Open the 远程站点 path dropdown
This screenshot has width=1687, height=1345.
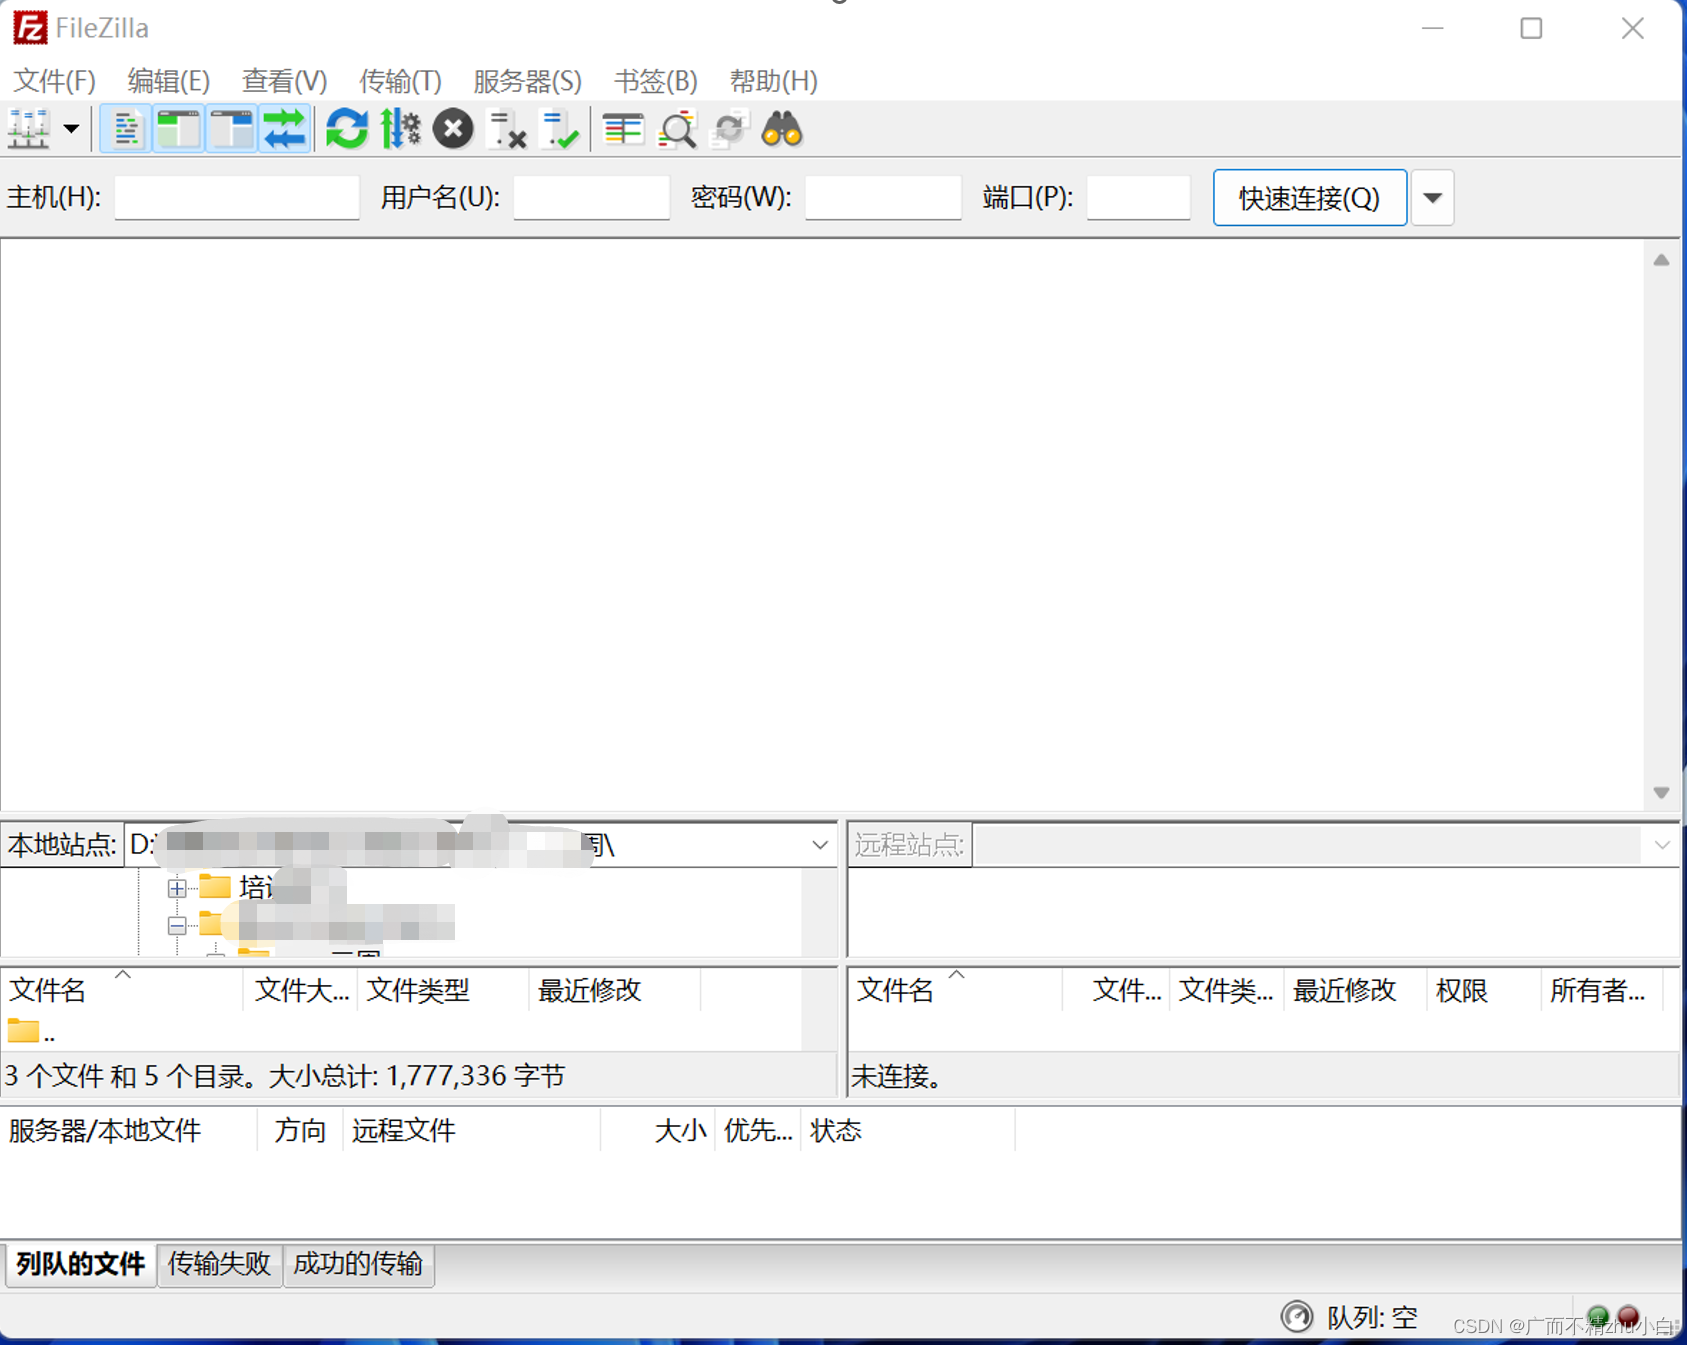(x=1661, y=845)
